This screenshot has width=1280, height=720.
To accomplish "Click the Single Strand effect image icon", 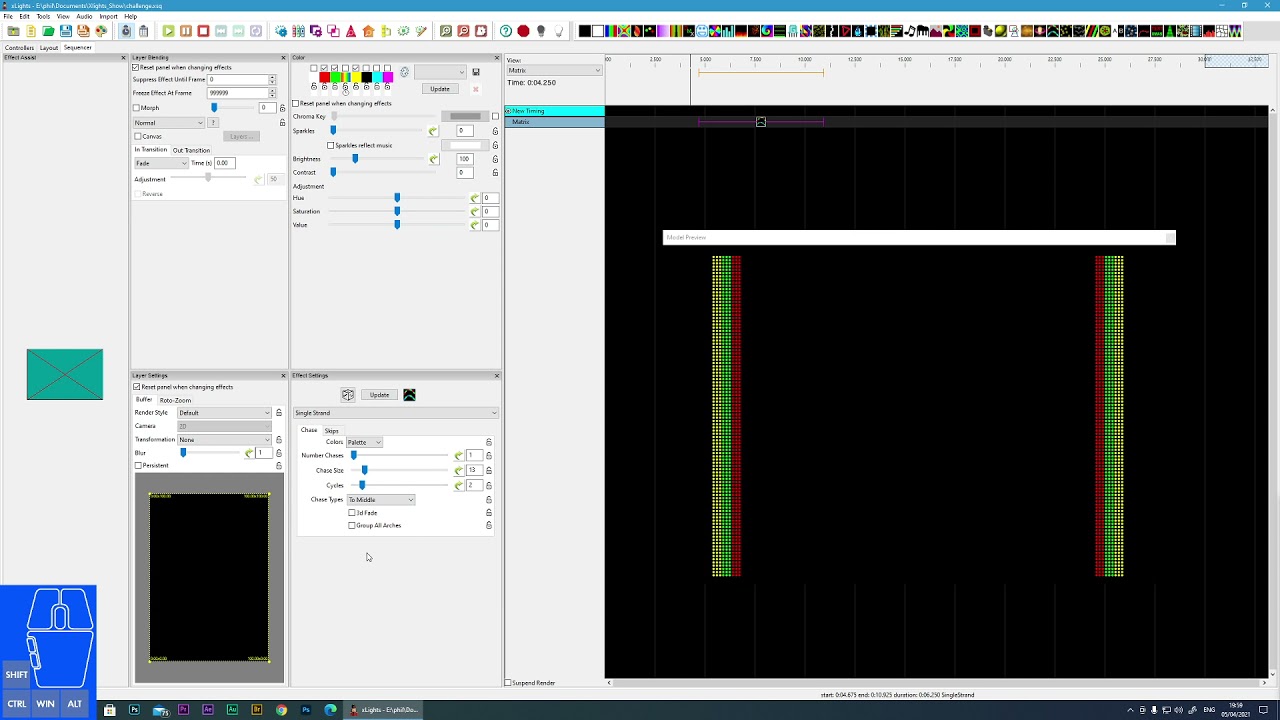I will pos(409,395).
